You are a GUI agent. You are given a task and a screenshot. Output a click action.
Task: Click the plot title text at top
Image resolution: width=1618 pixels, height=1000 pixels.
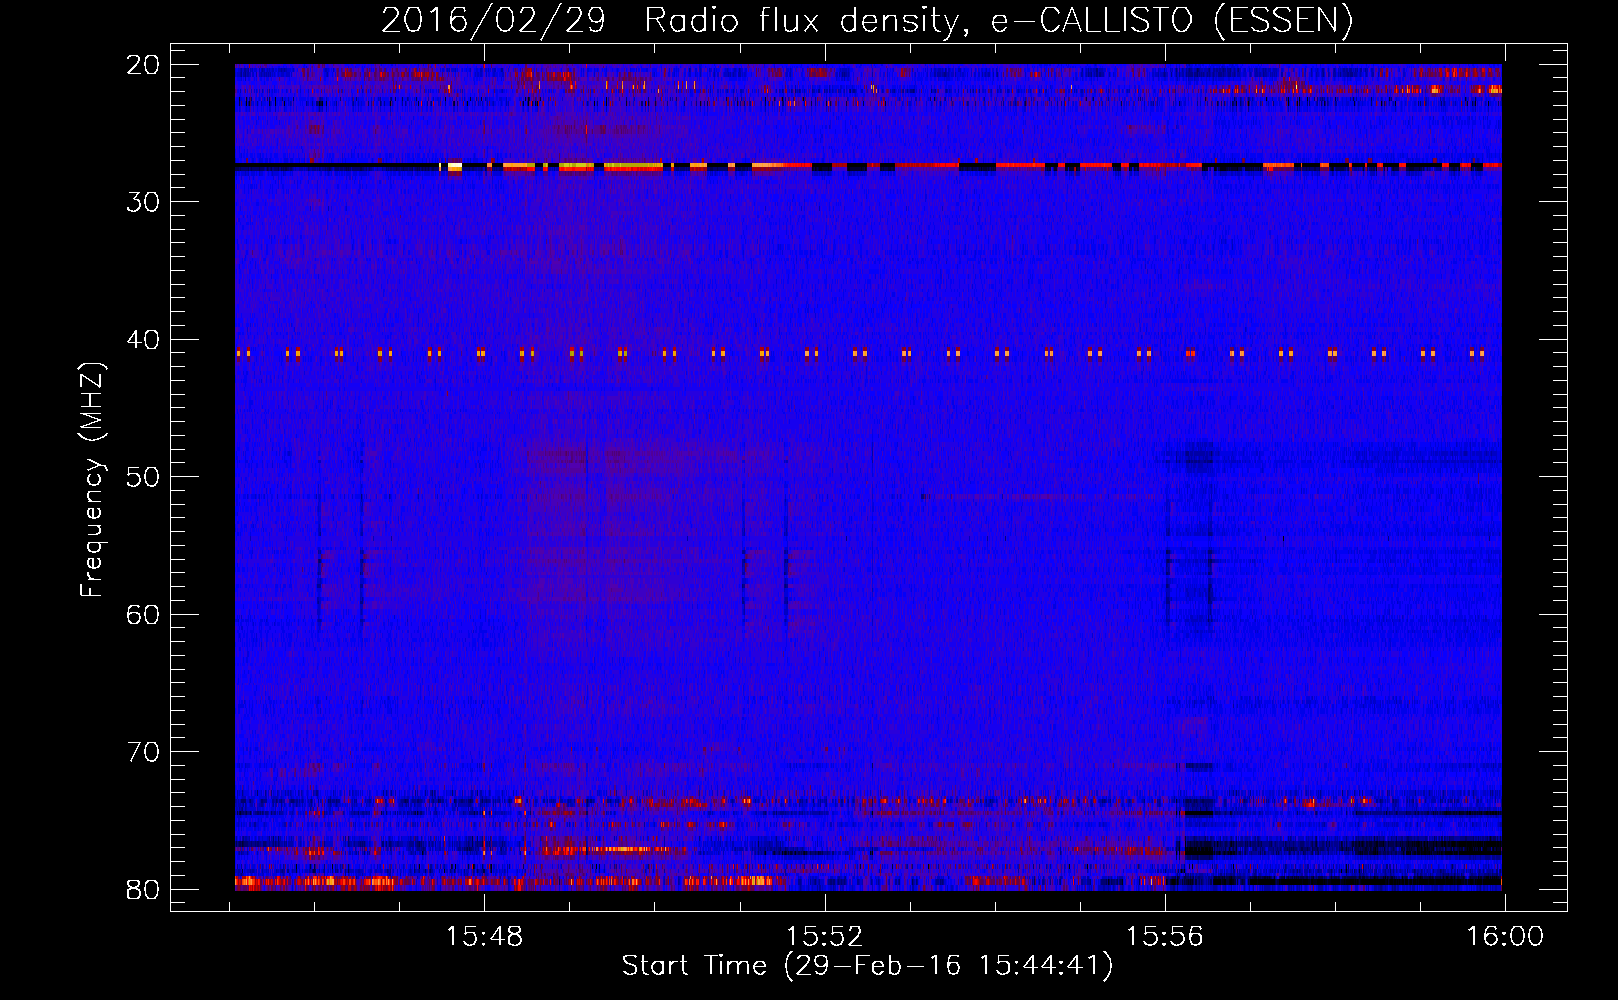point(867,20)
